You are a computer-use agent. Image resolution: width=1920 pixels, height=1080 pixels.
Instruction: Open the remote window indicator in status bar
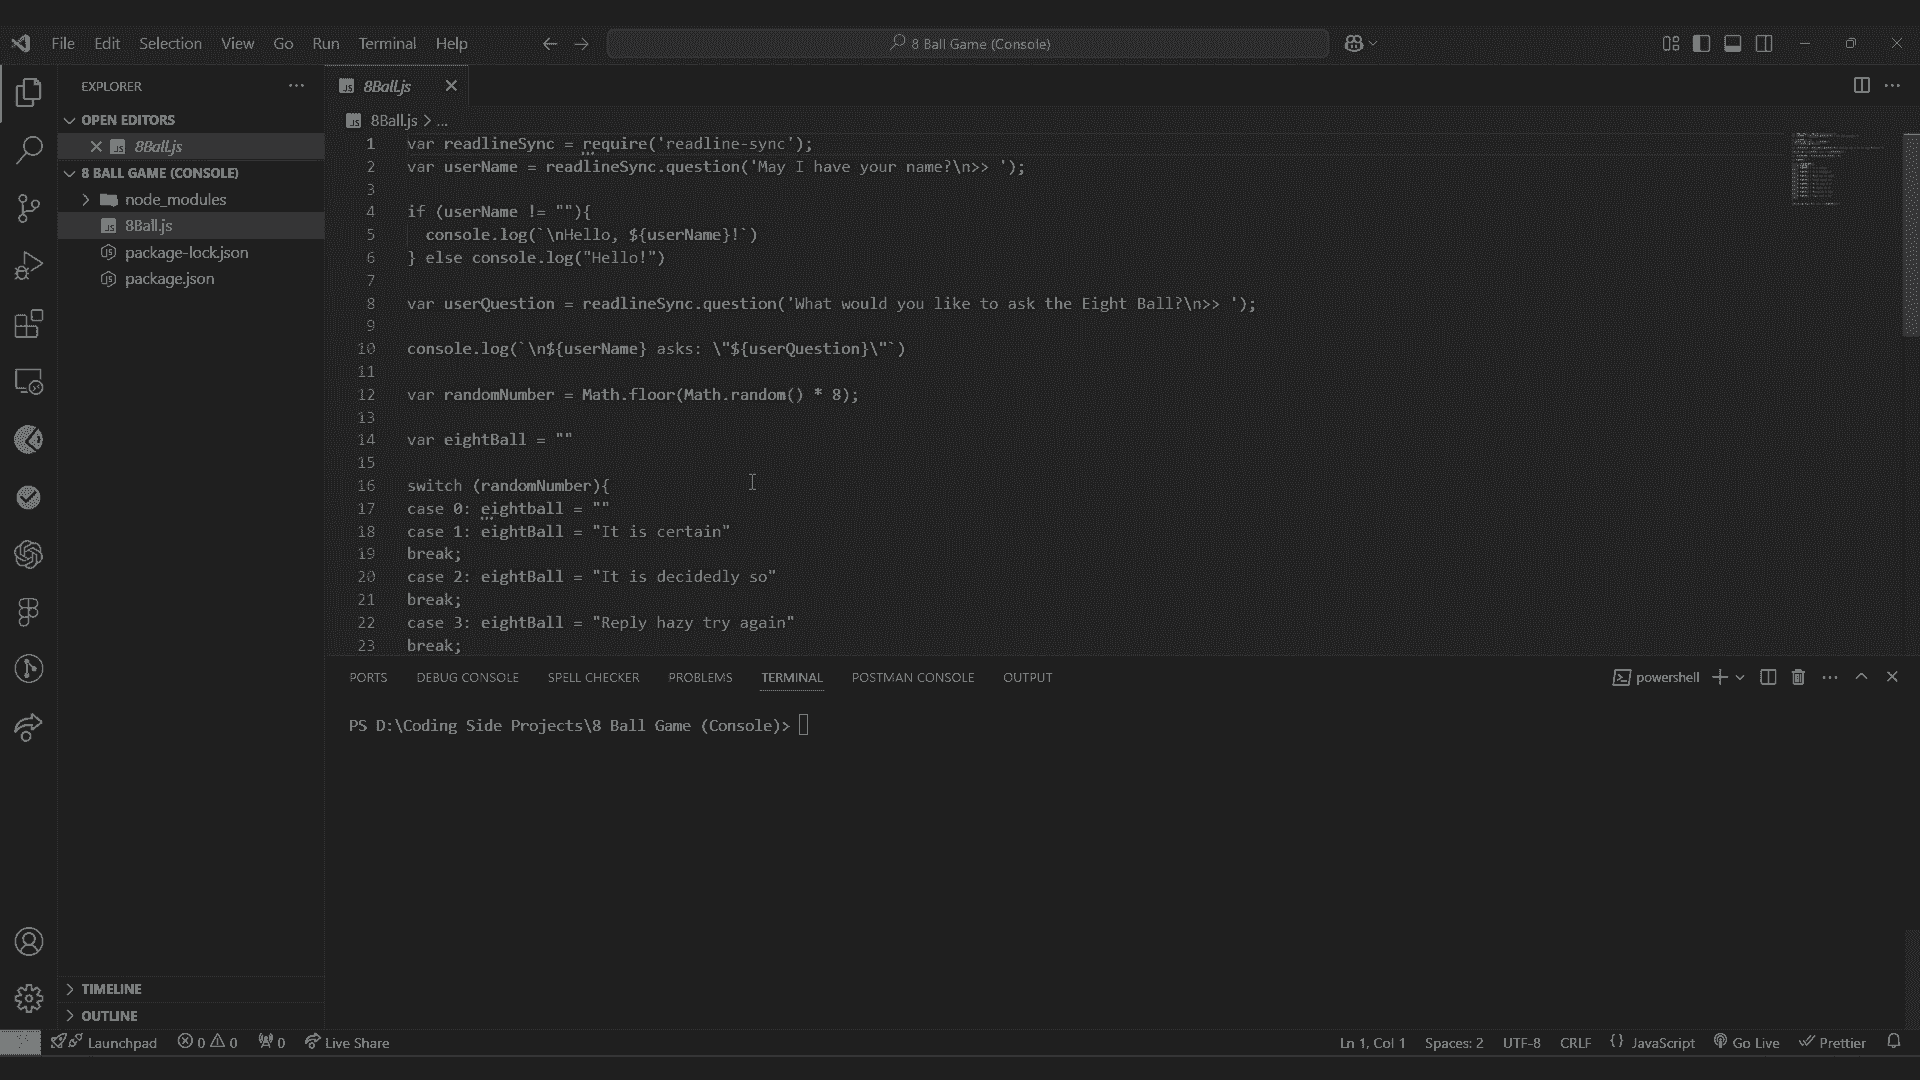[x=20, y=1042]
